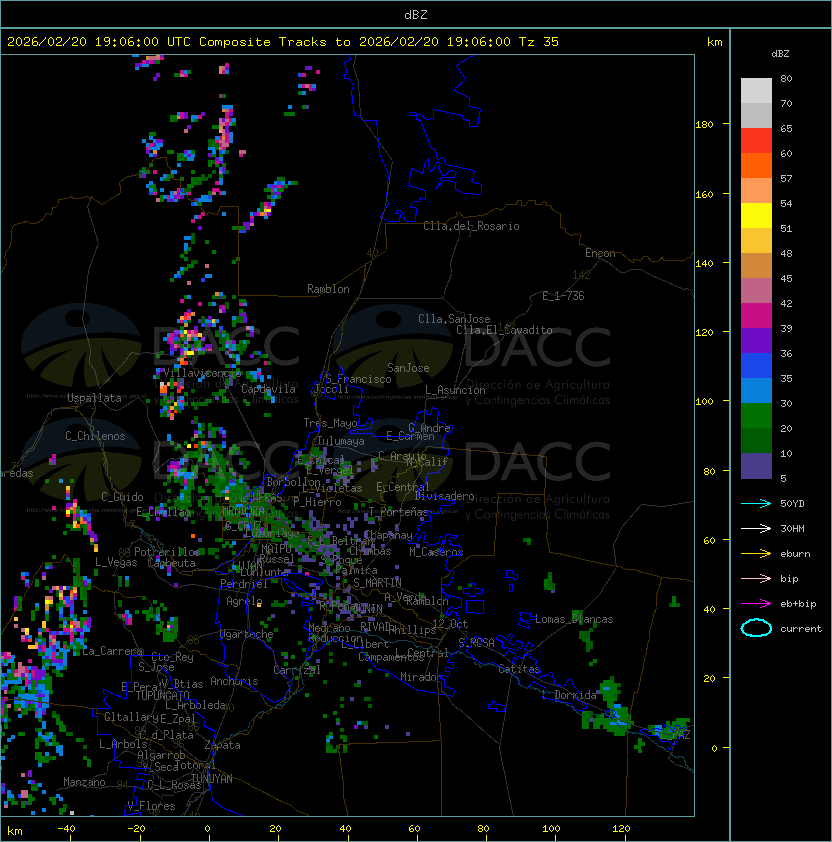This screenshot has height=842, width=832.
Task: Click the Manzano place label
Action: pos(84,782)
